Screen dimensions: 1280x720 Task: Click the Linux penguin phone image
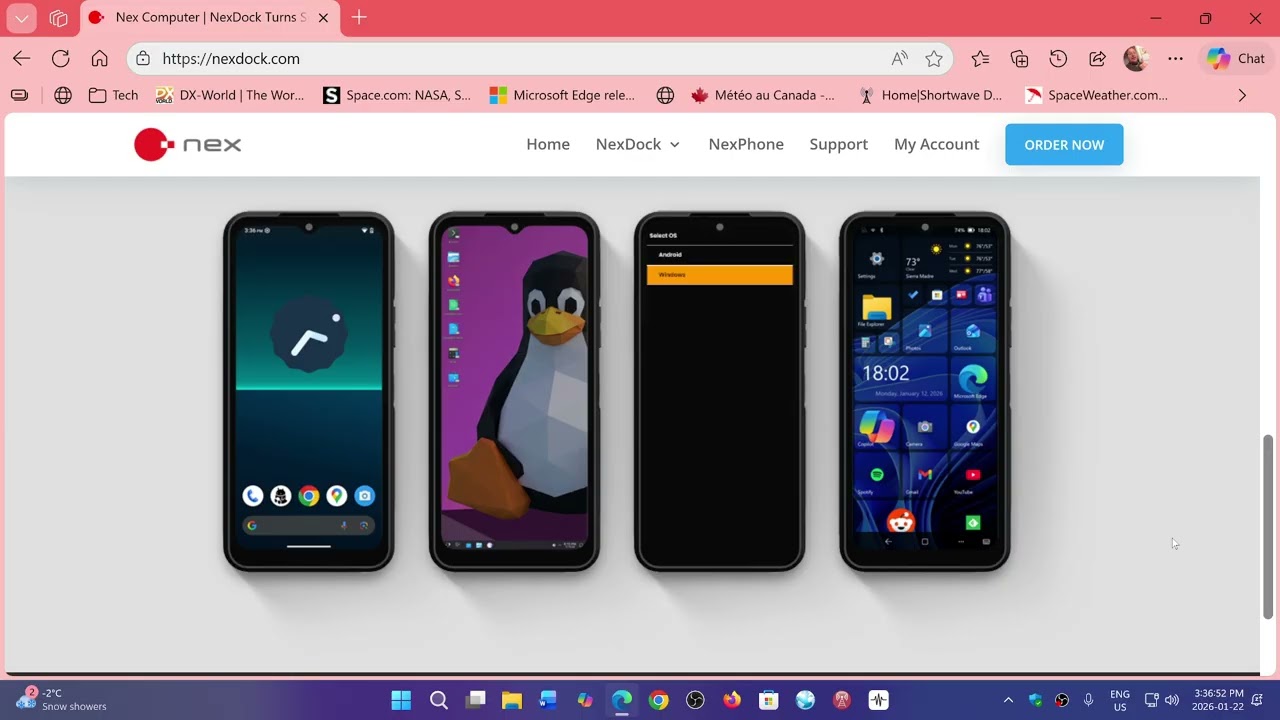(514, 392)
